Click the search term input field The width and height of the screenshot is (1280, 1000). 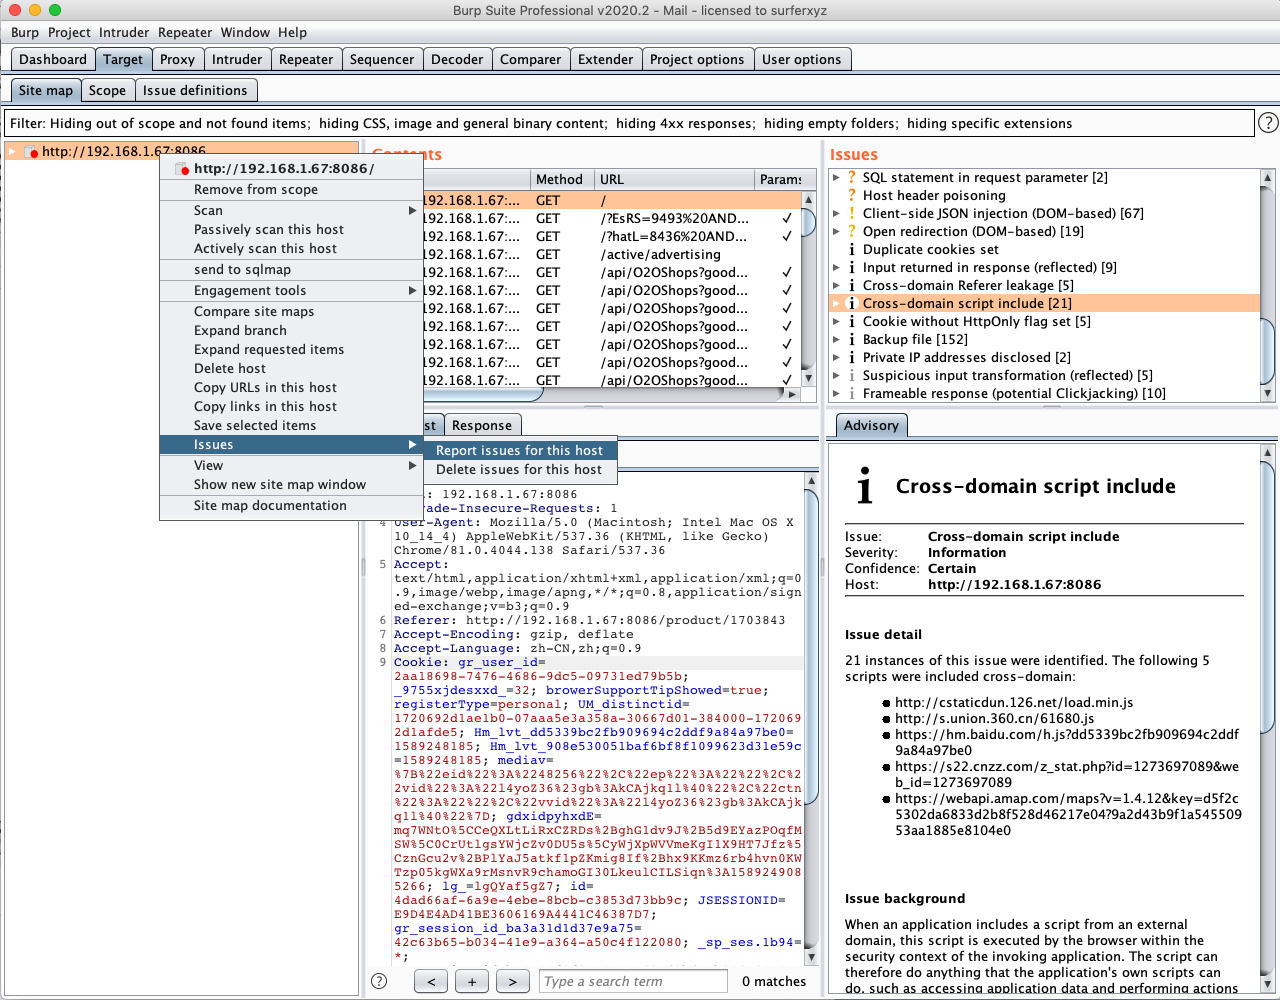633,981
